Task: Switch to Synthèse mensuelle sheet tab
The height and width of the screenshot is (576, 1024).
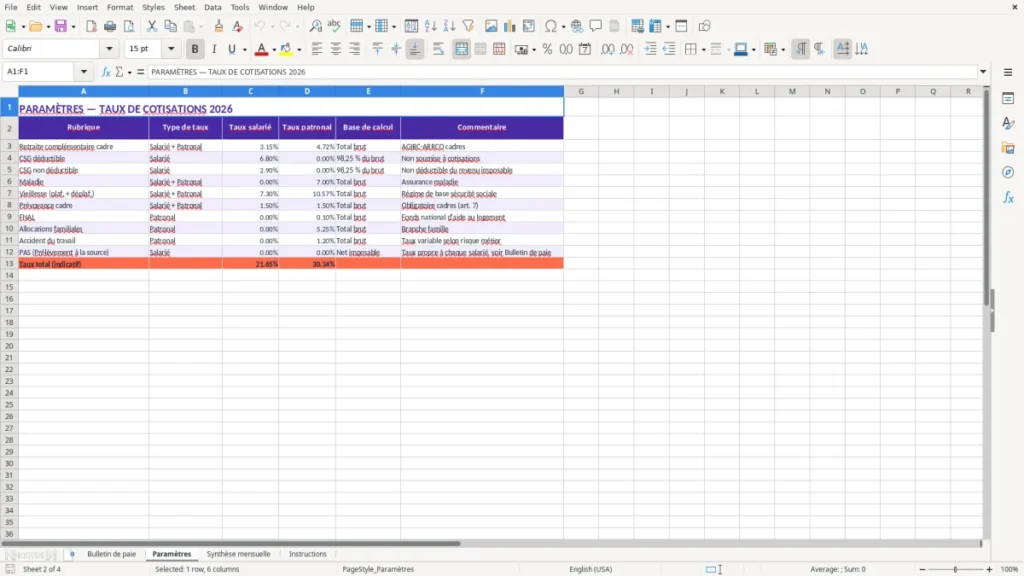Action: (238, 554)
